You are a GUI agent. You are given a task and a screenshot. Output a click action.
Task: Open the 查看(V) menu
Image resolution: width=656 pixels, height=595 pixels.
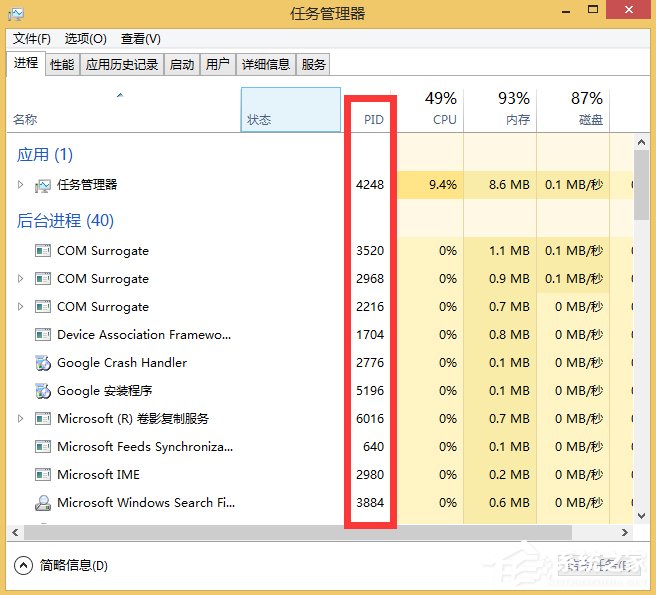[x=141, y=39]
